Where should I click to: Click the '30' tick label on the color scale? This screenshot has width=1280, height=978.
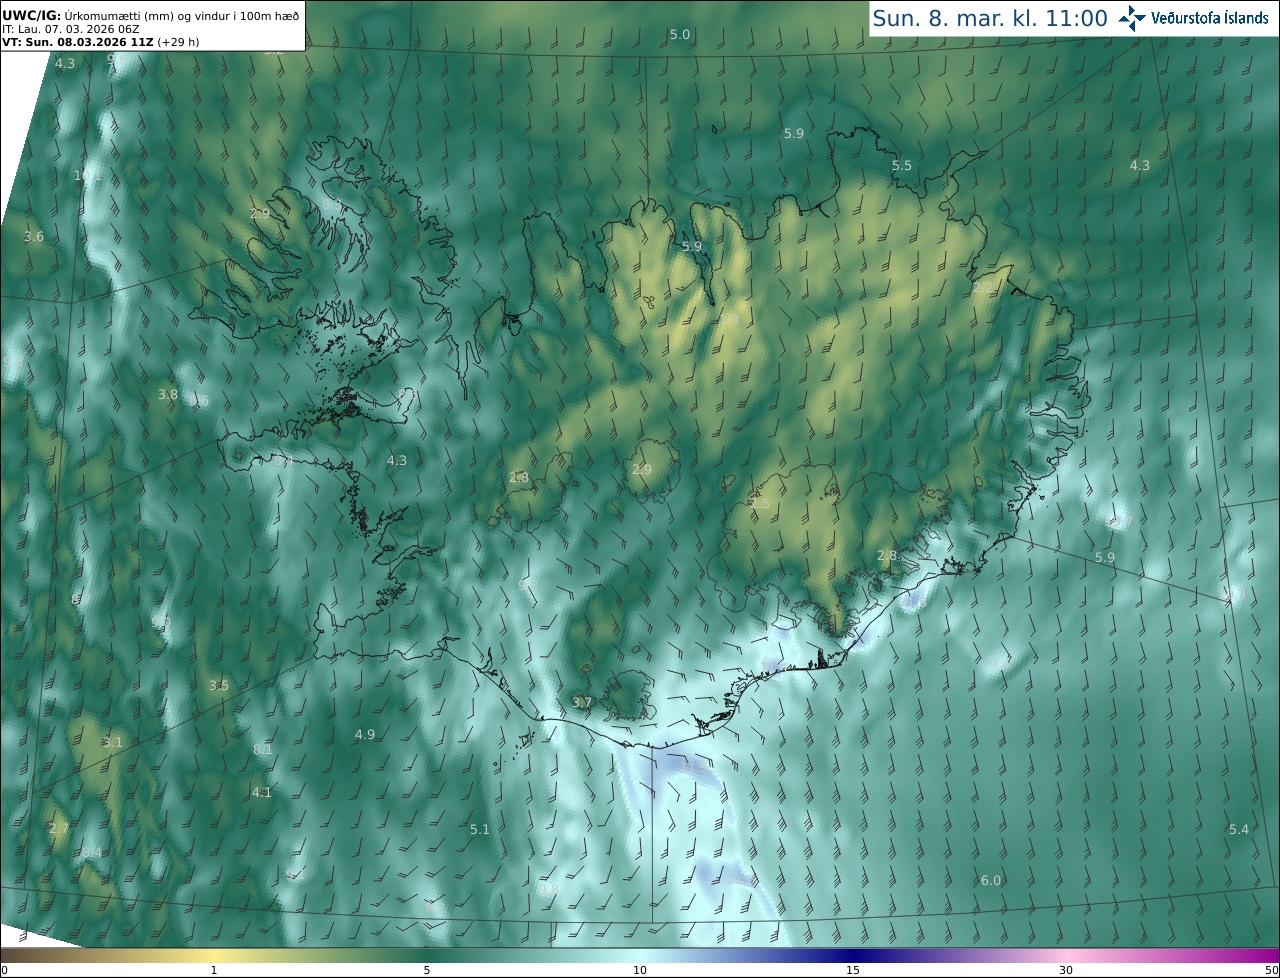pyautogui.click(x=1066, y=970)
